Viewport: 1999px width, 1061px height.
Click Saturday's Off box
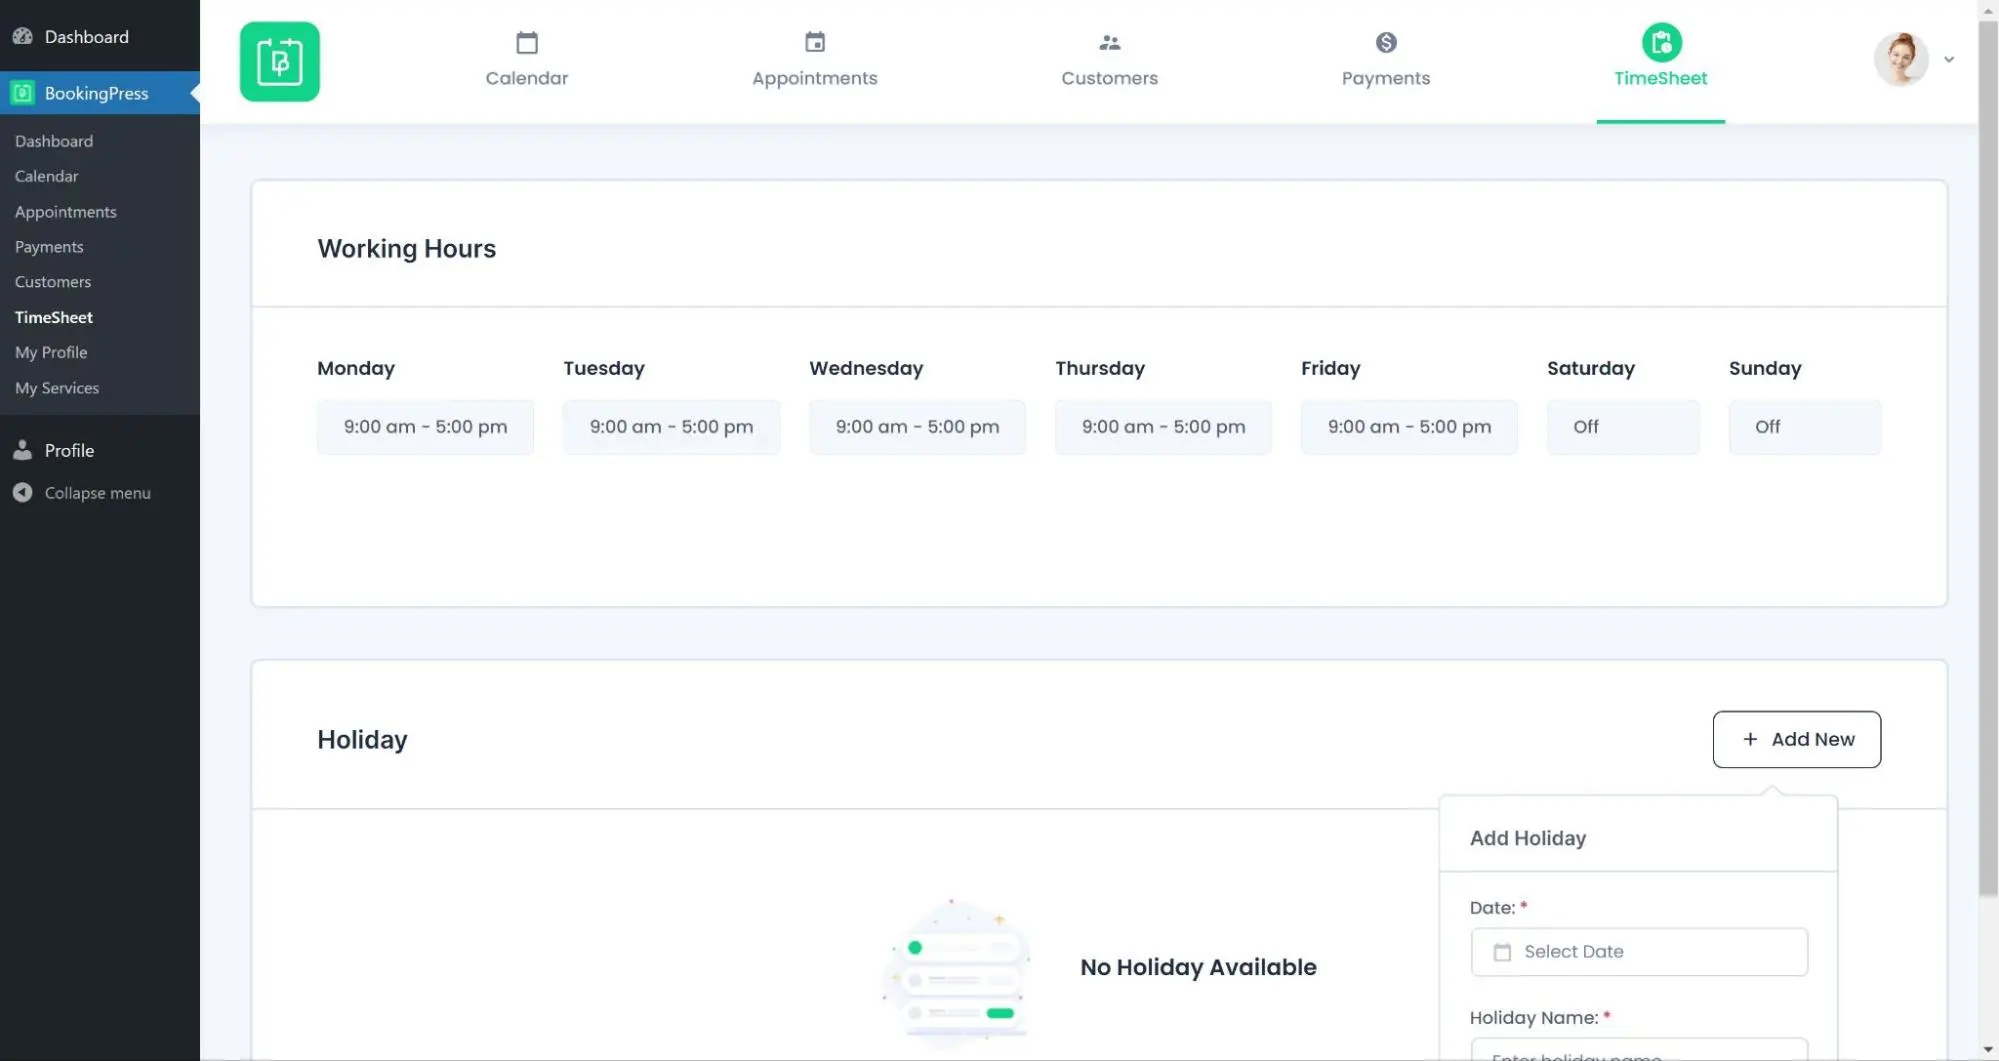click(1623, 427)
